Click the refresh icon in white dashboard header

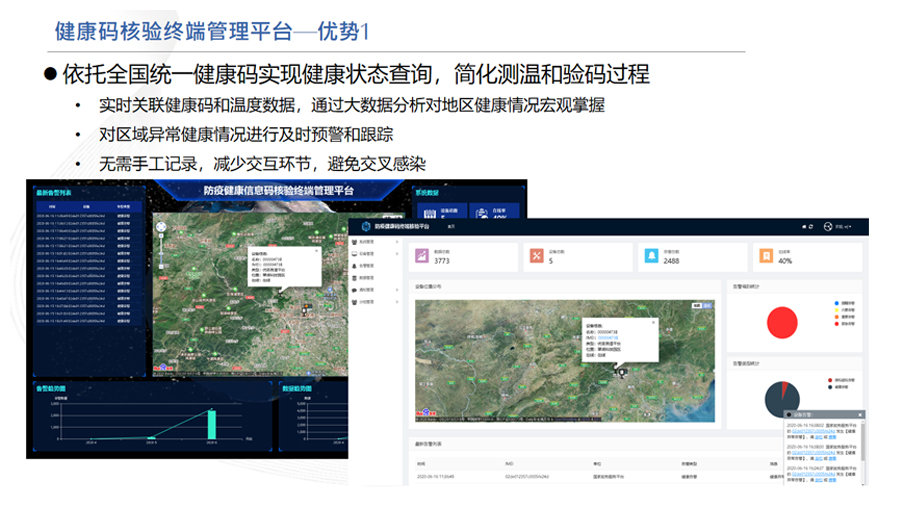pos(810,226)
